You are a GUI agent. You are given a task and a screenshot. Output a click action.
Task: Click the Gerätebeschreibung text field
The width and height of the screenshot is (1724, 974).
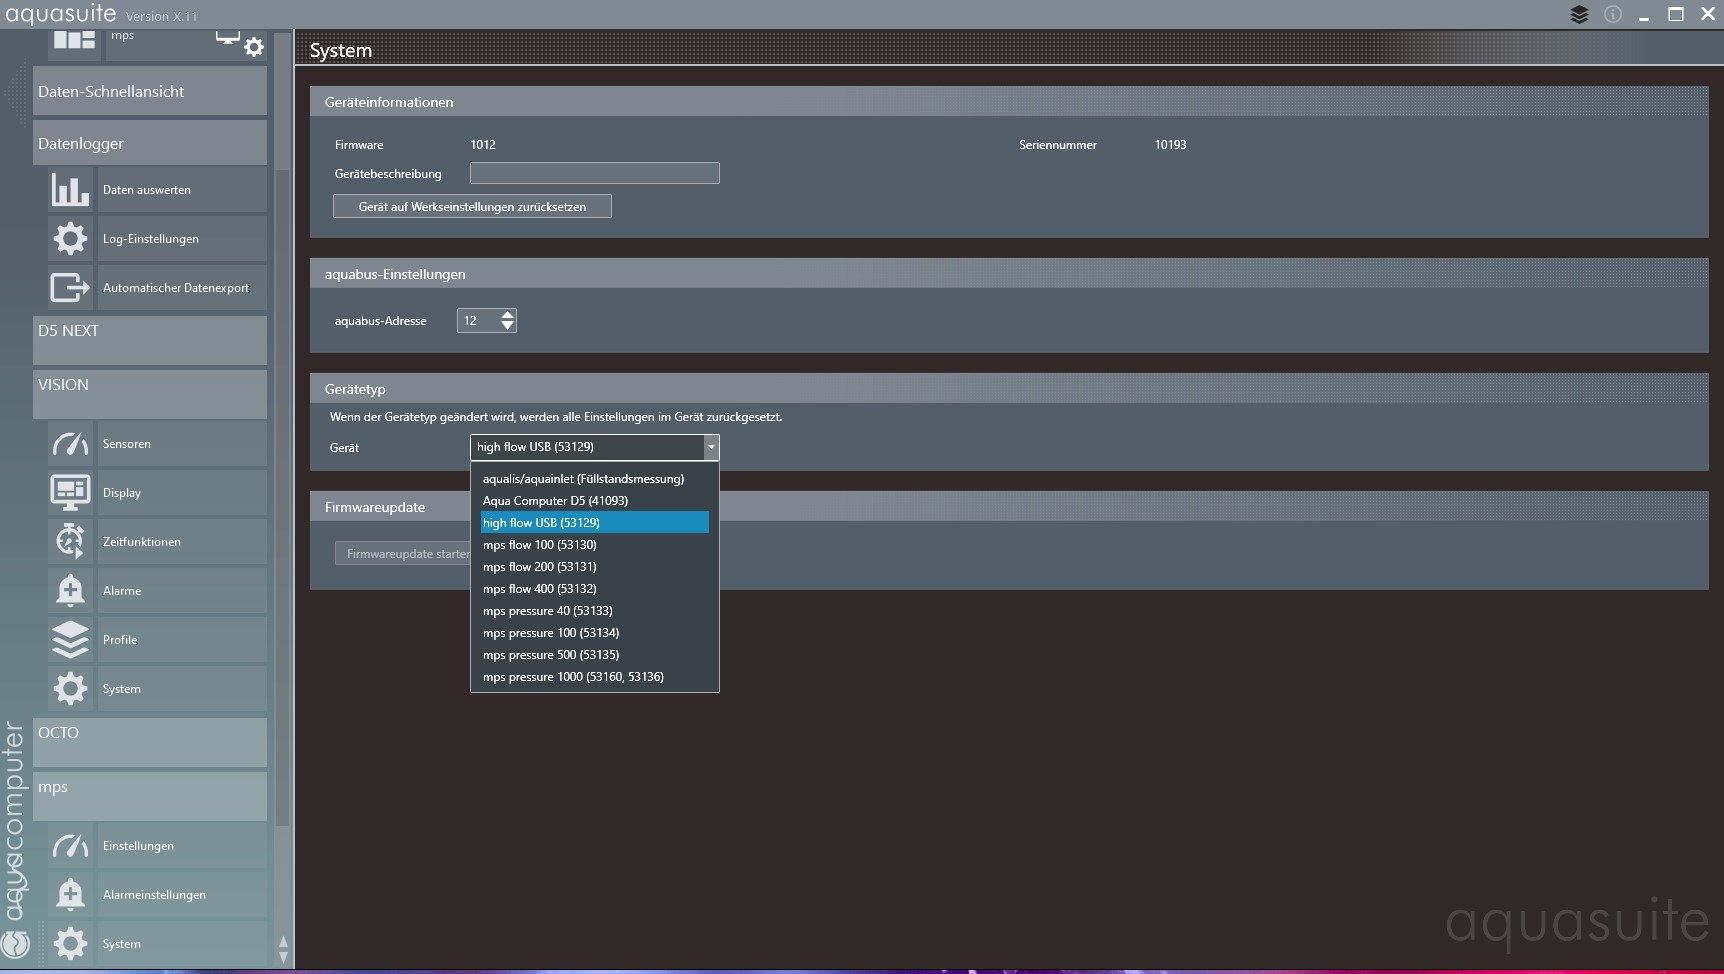click(594, 174)
